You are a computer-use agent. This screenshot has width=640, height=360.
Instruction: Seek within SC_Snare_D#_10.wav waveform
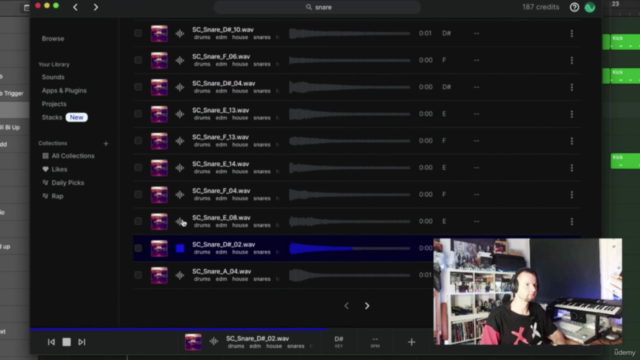349,33
